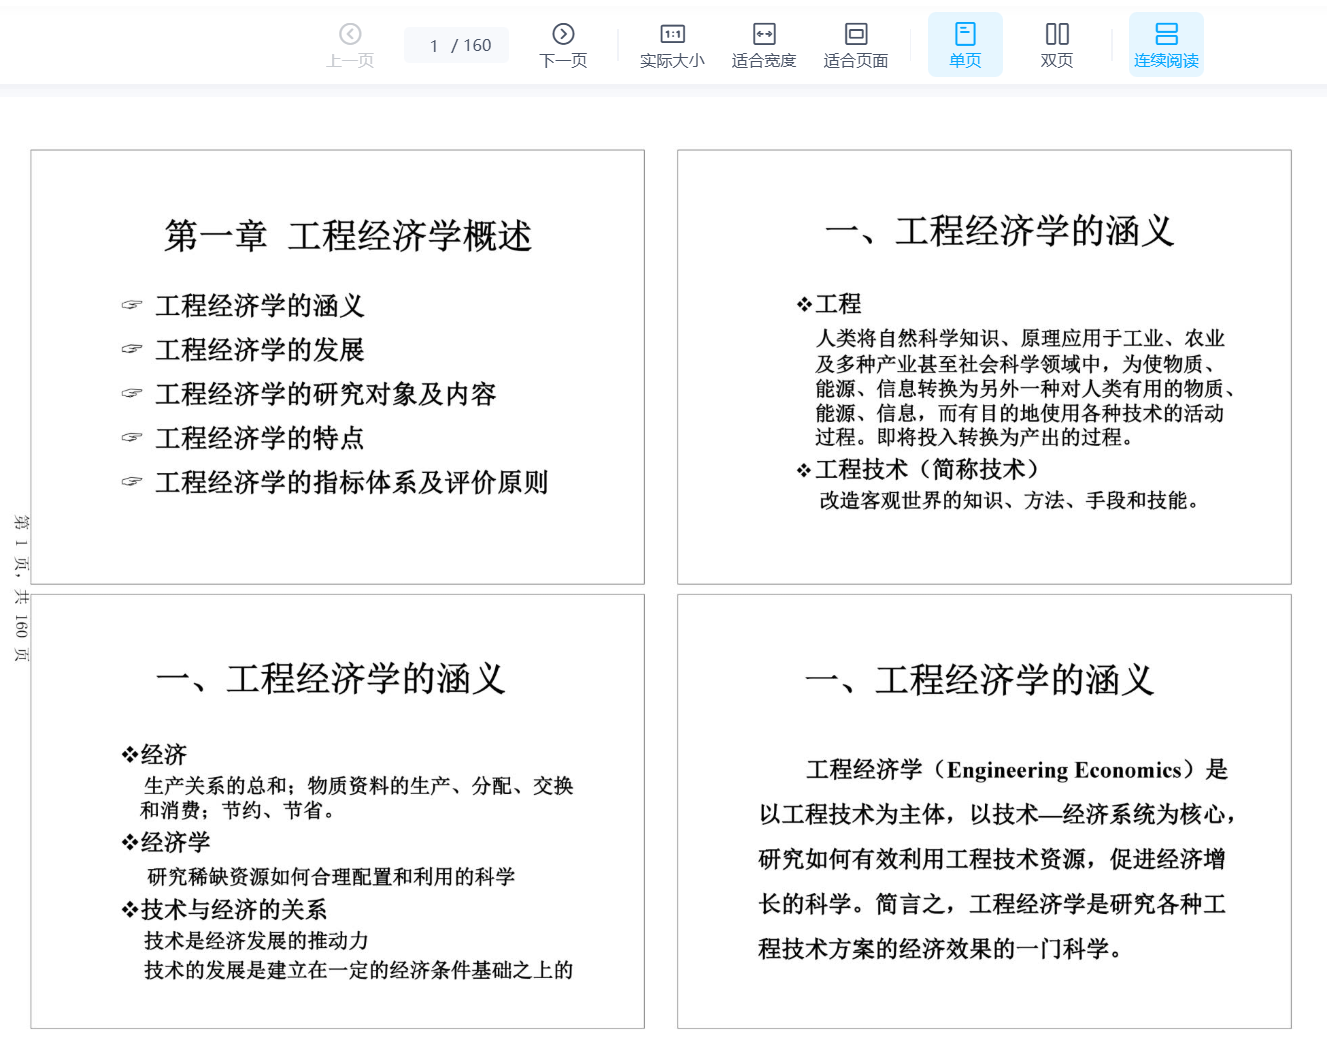The width and height of the screenshot is (1327, 1064).
Task: Click the previous page arrow icon
Action: [x=350, y=34]
